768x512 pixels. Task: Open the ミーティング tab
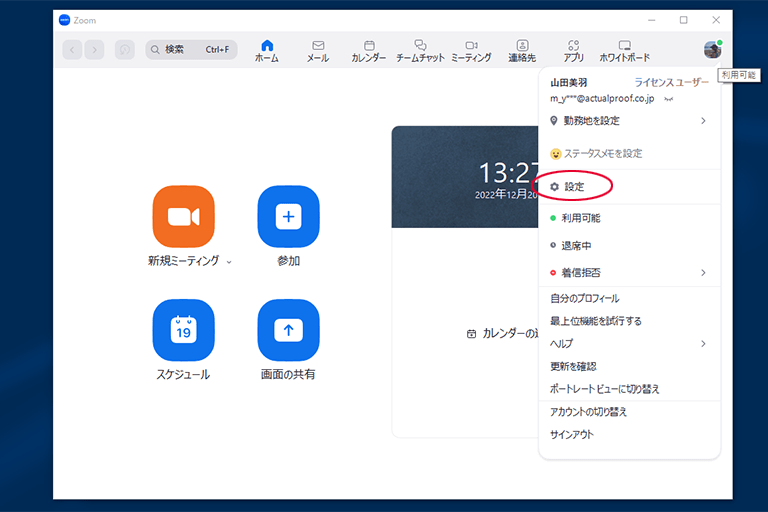click(471, 51)
